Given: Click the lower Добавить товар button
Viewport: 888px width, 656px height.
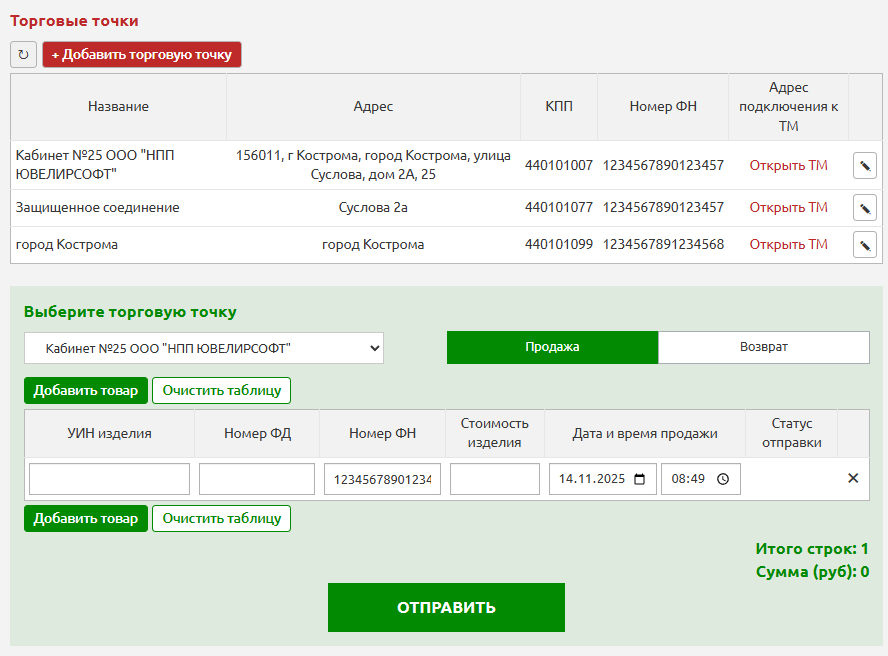Looking at the screenshot, I should pos(86,518).
